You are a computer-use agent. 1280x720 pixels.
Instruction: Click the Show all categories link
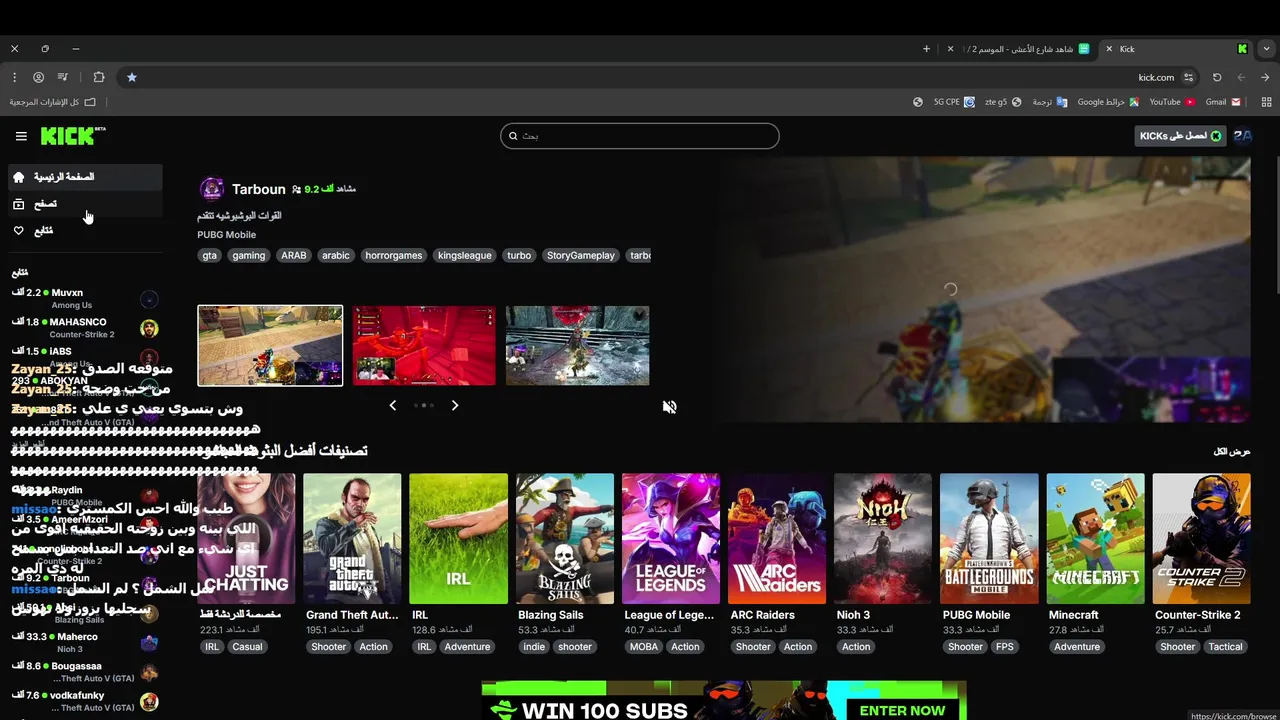tap(1232, 451)
